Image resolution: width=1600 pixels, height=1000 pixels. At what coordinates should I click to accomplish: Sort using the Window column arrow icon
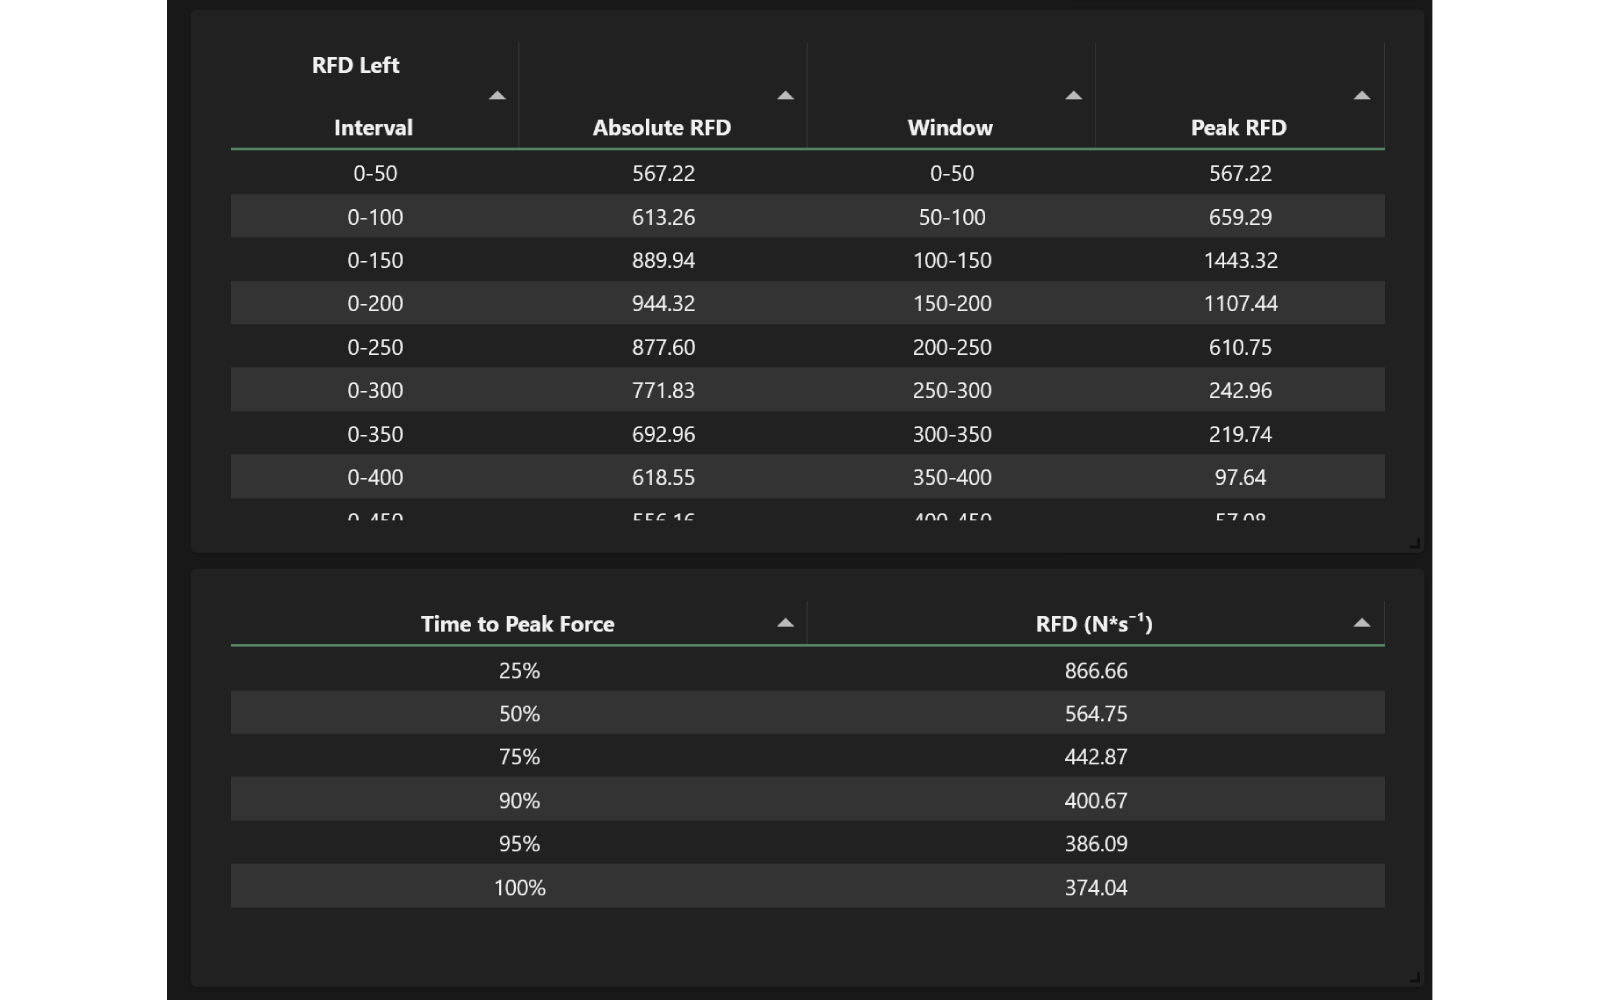click(1073, 96)
